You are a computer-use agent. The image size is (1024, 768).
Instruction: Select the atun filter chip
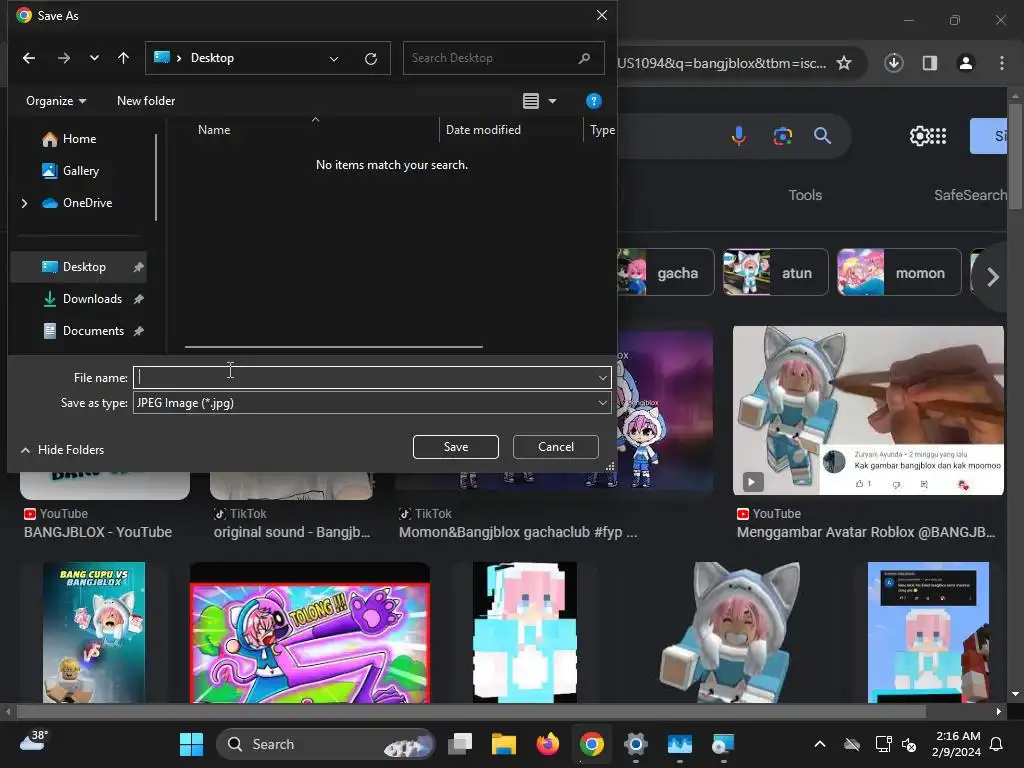pyautogui.click(x=775, y=272)
